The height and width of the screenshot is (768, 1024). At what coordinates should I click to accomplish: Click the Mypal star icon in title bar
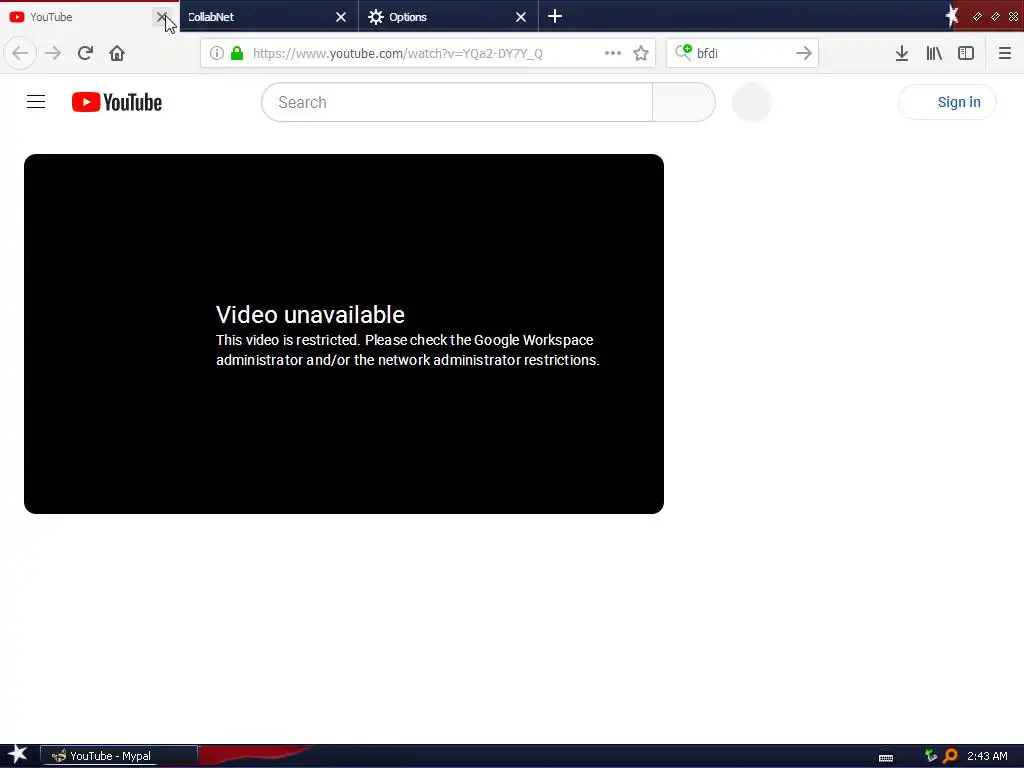click(x=952, y=16)
